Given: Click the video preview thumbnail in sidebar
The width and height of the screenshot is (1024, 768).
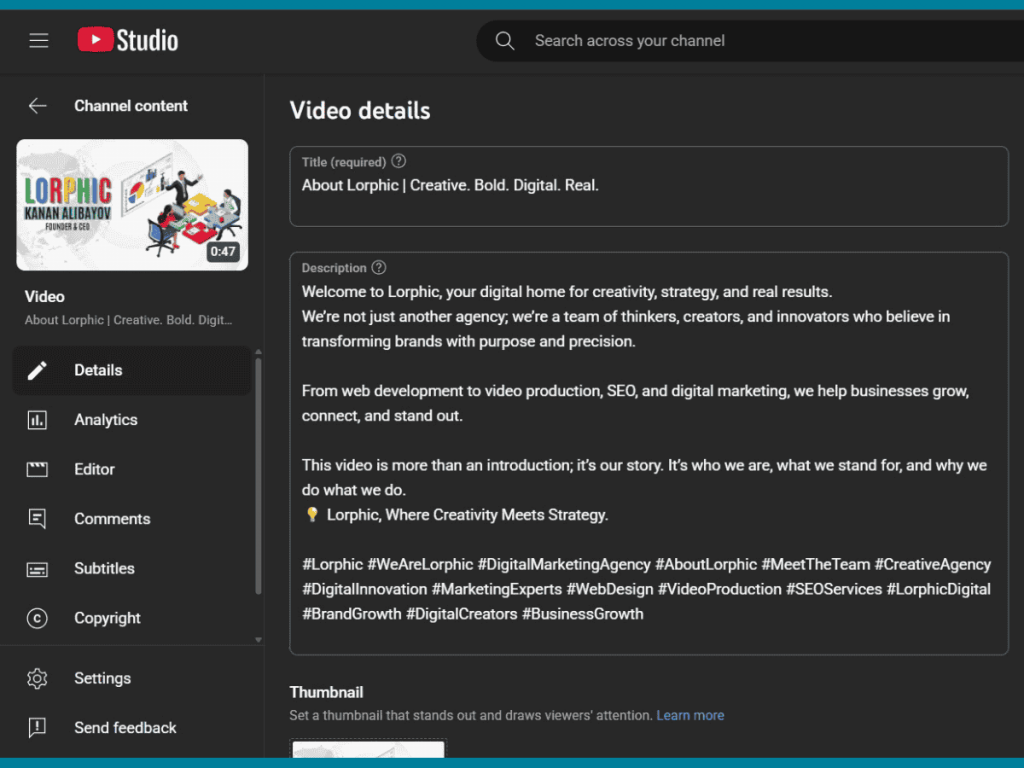Looking at the screenshot, I should point(132,205).
